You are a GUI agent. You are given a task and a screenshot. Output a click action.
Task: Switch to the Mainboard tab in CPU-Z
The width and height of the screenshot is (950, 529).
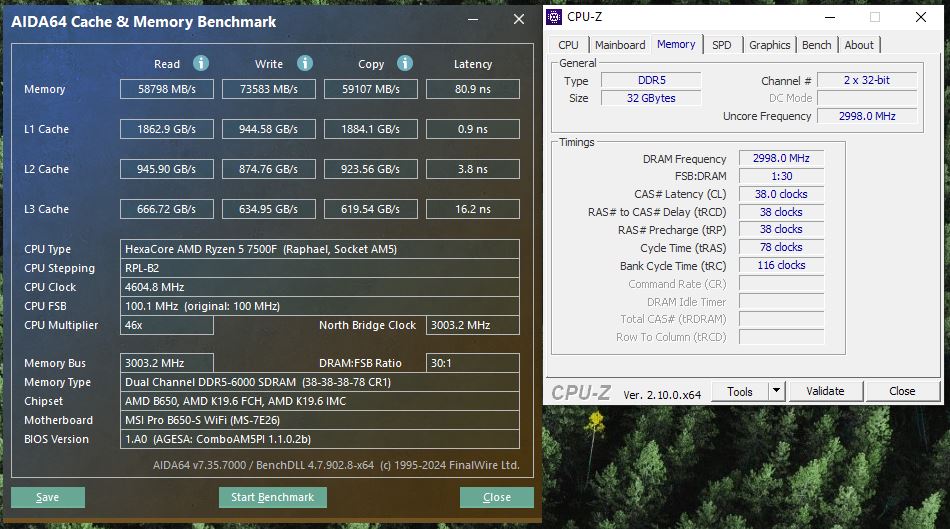620,45
